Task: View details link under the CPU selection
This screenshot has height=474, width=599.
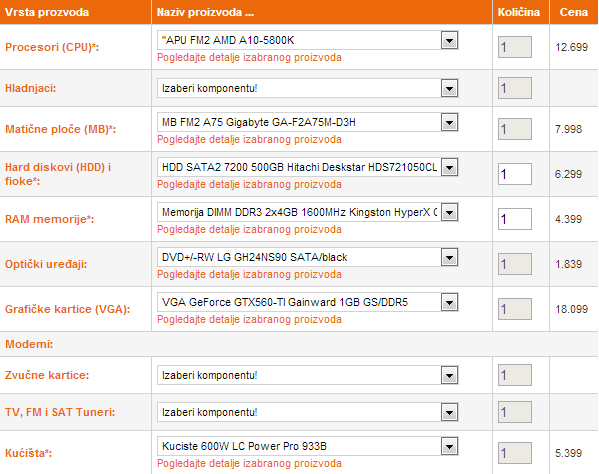Action: (249, 58)
